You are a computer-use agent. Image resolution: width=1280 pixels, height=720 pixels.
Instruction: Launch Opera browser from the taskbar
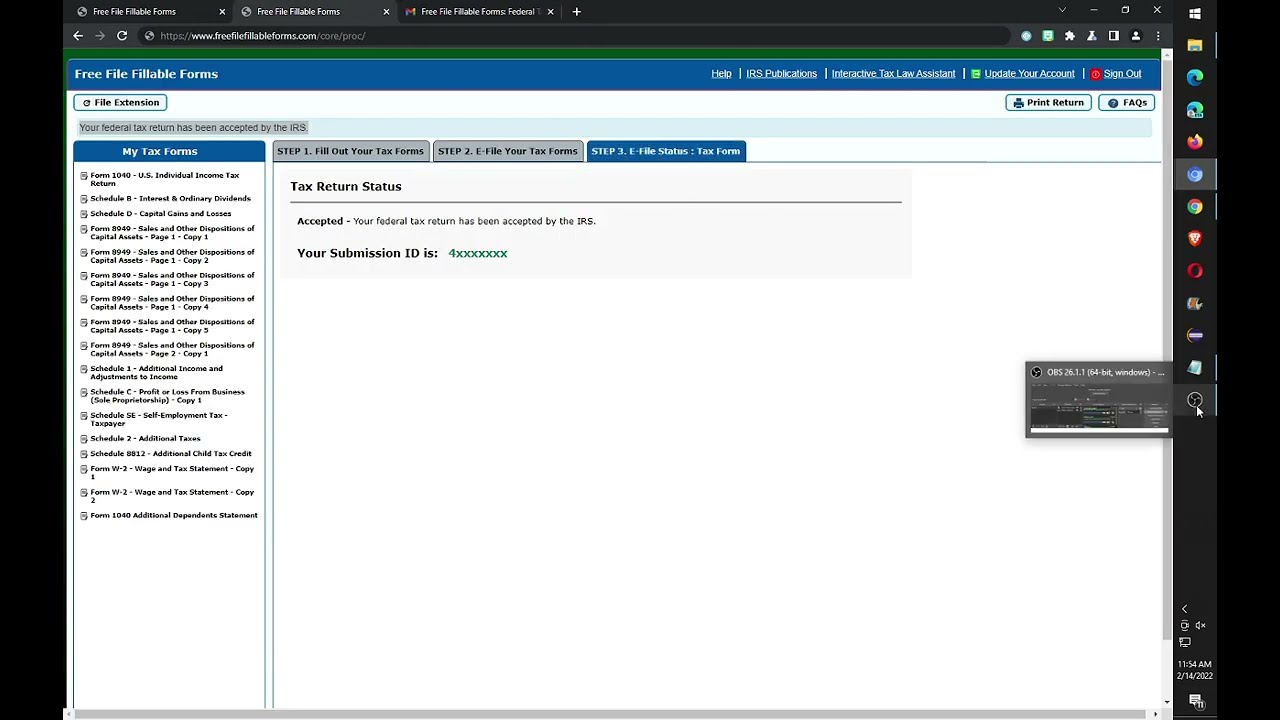(x=1195, y=271)
